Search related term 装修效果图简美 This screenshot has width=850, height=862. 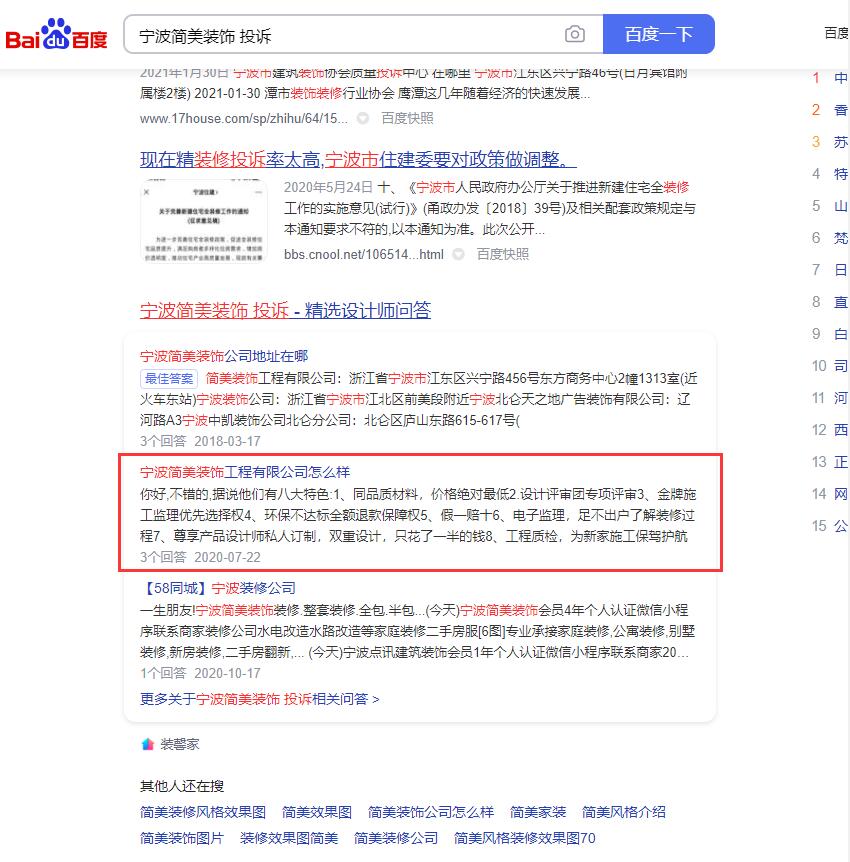point(289,838)
